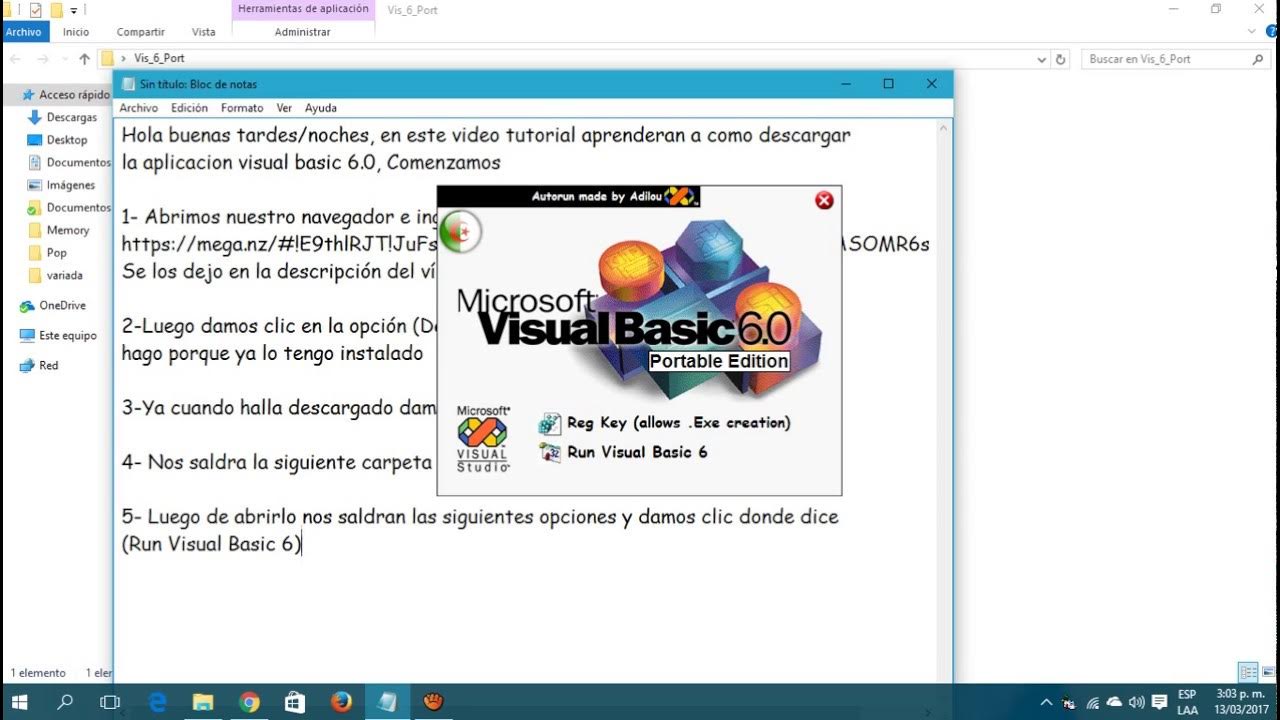The width and height of the screenshot is (1280, 720).
Task: Switch Explorer to details view icon
Action: [x=1248, y=672]
